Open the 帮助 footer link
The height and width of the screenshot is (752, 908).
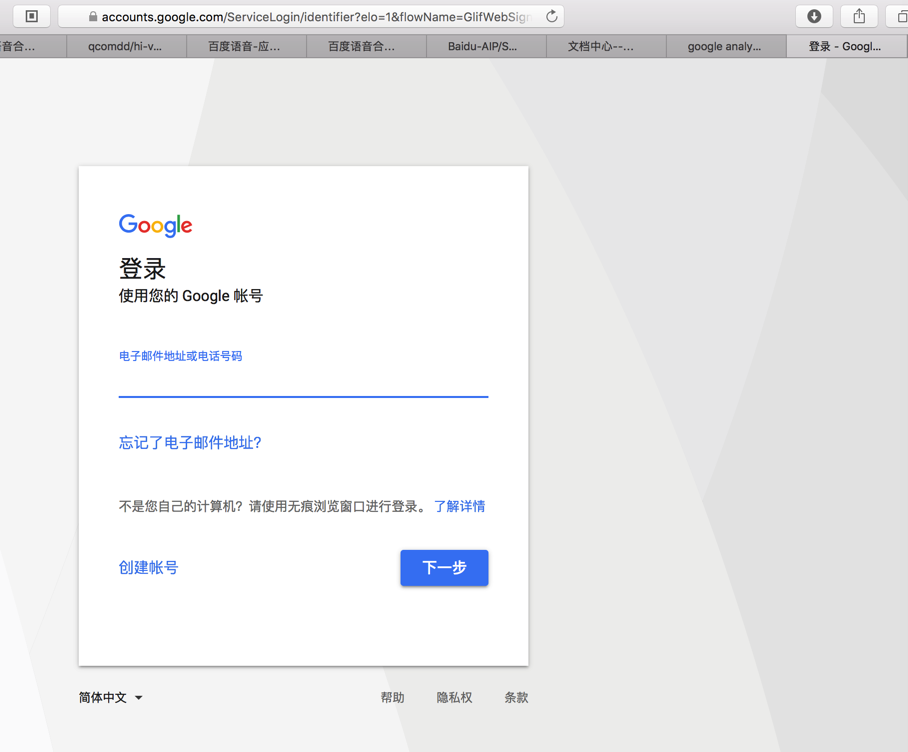tap(393, 698)
